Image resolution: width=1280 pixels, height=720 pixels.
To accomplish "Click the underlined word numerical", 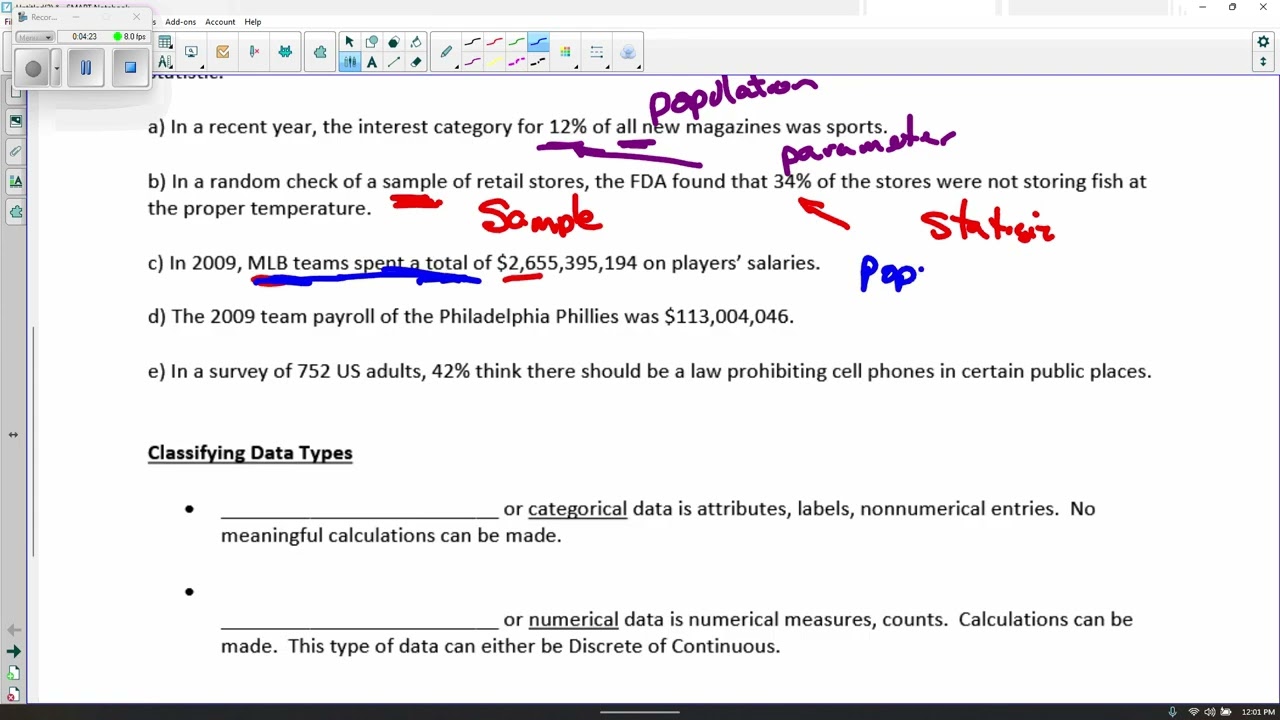I will click(x=573, y=620).
